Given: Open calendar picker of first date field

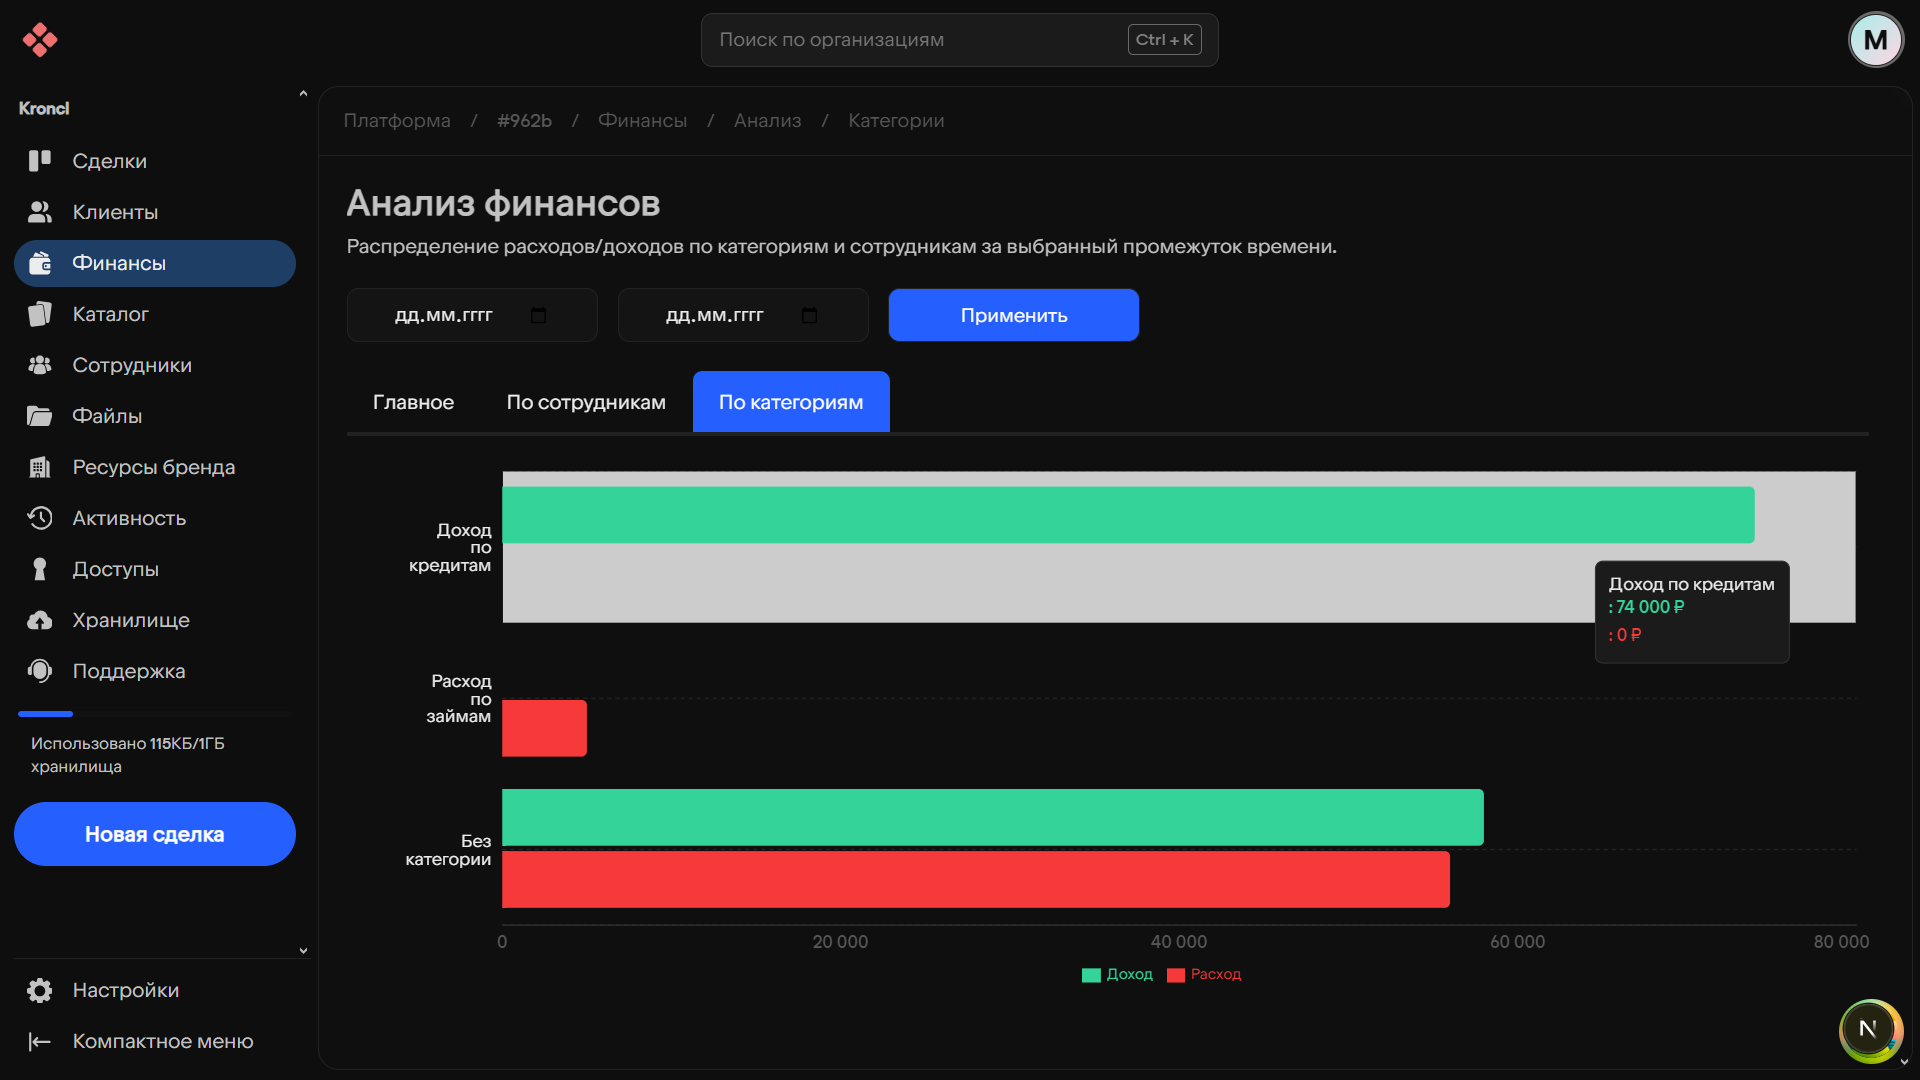Looking at the screenshot, I should coord(538,316).
